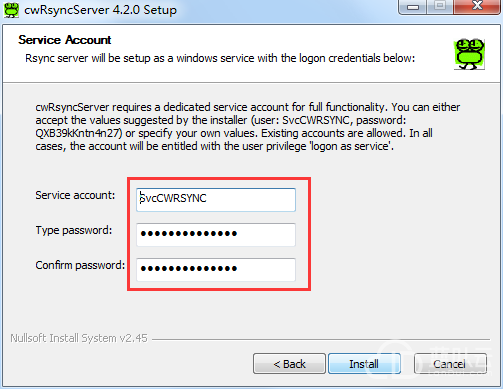
Task: Click the Nullsoft Install System v2.45 text
Action: 79,338
